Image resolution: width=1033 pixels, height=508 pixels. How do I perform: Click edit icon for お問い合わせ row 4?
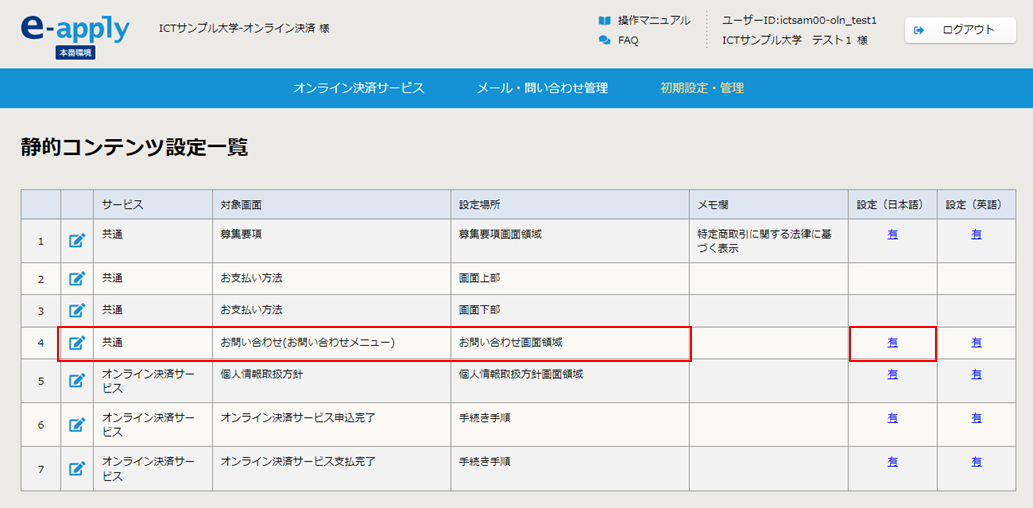[77, 343]
